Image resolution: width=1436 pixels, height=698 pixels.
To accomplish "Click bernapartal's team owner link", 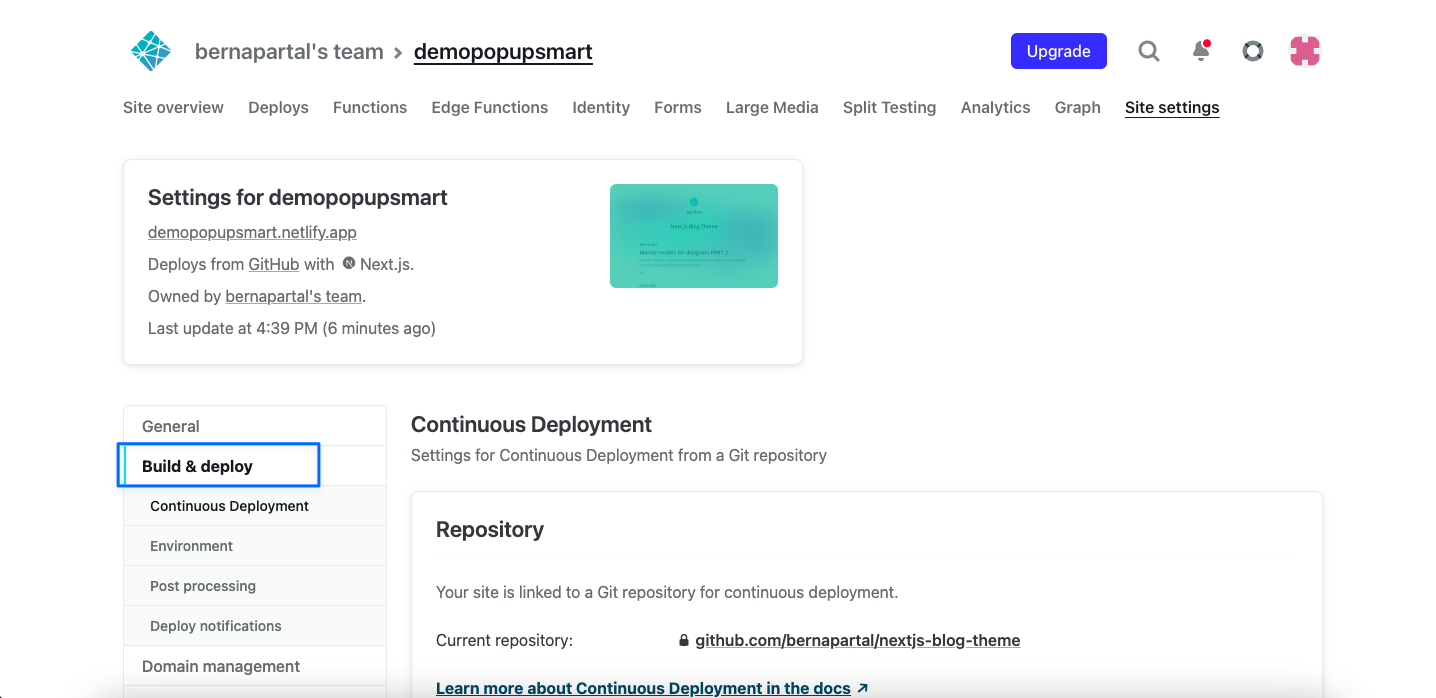I will click(x=293, y=296).
